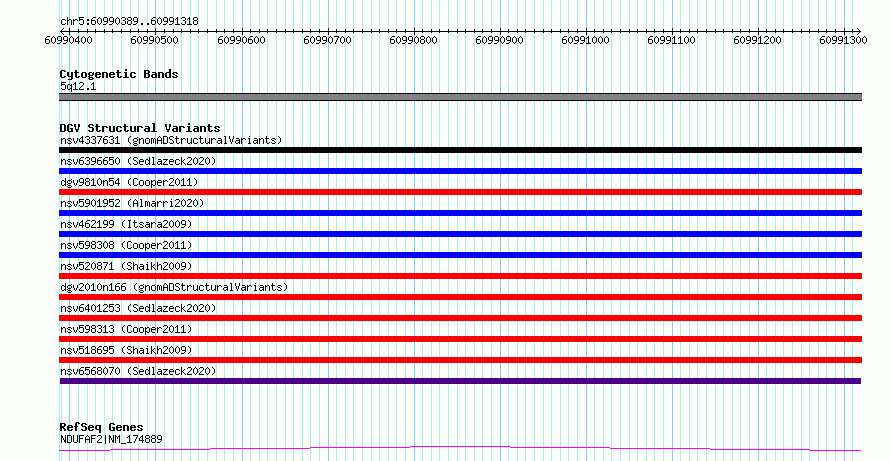Click the red nsv520871 variant bar
This screenshot has height=461, width=890.
point(460,276)
